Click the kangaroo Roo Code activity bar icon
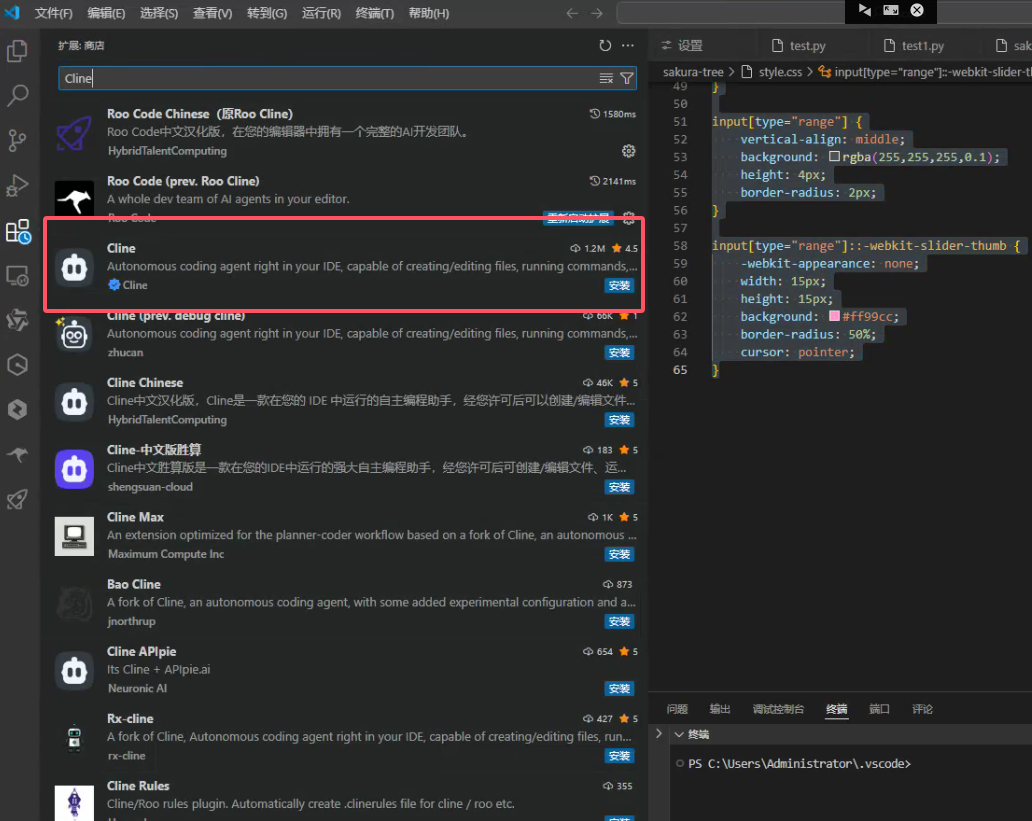The width and height of the screenshot is (1032, 821). pos(18,454)
